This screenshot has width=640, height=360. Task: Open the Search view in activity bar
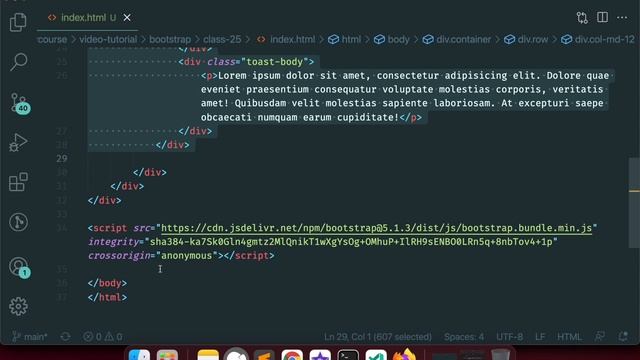tap(18, 62)
